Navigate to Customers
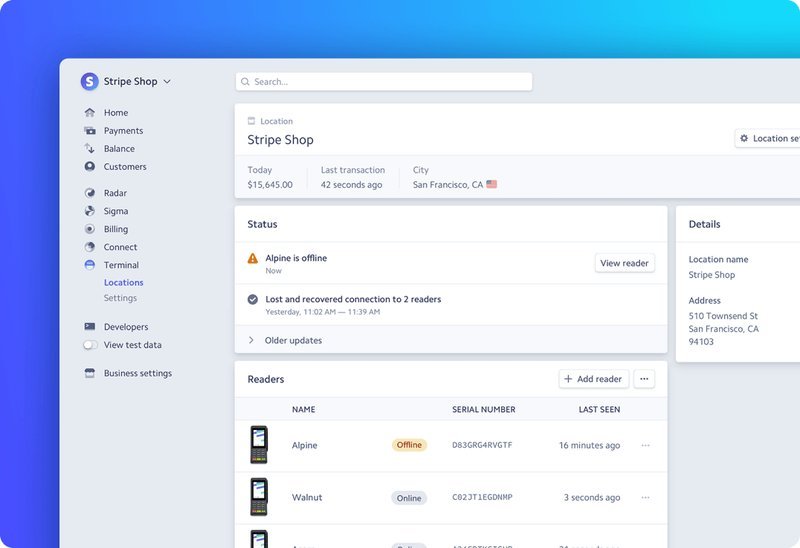 pos(125,166)
